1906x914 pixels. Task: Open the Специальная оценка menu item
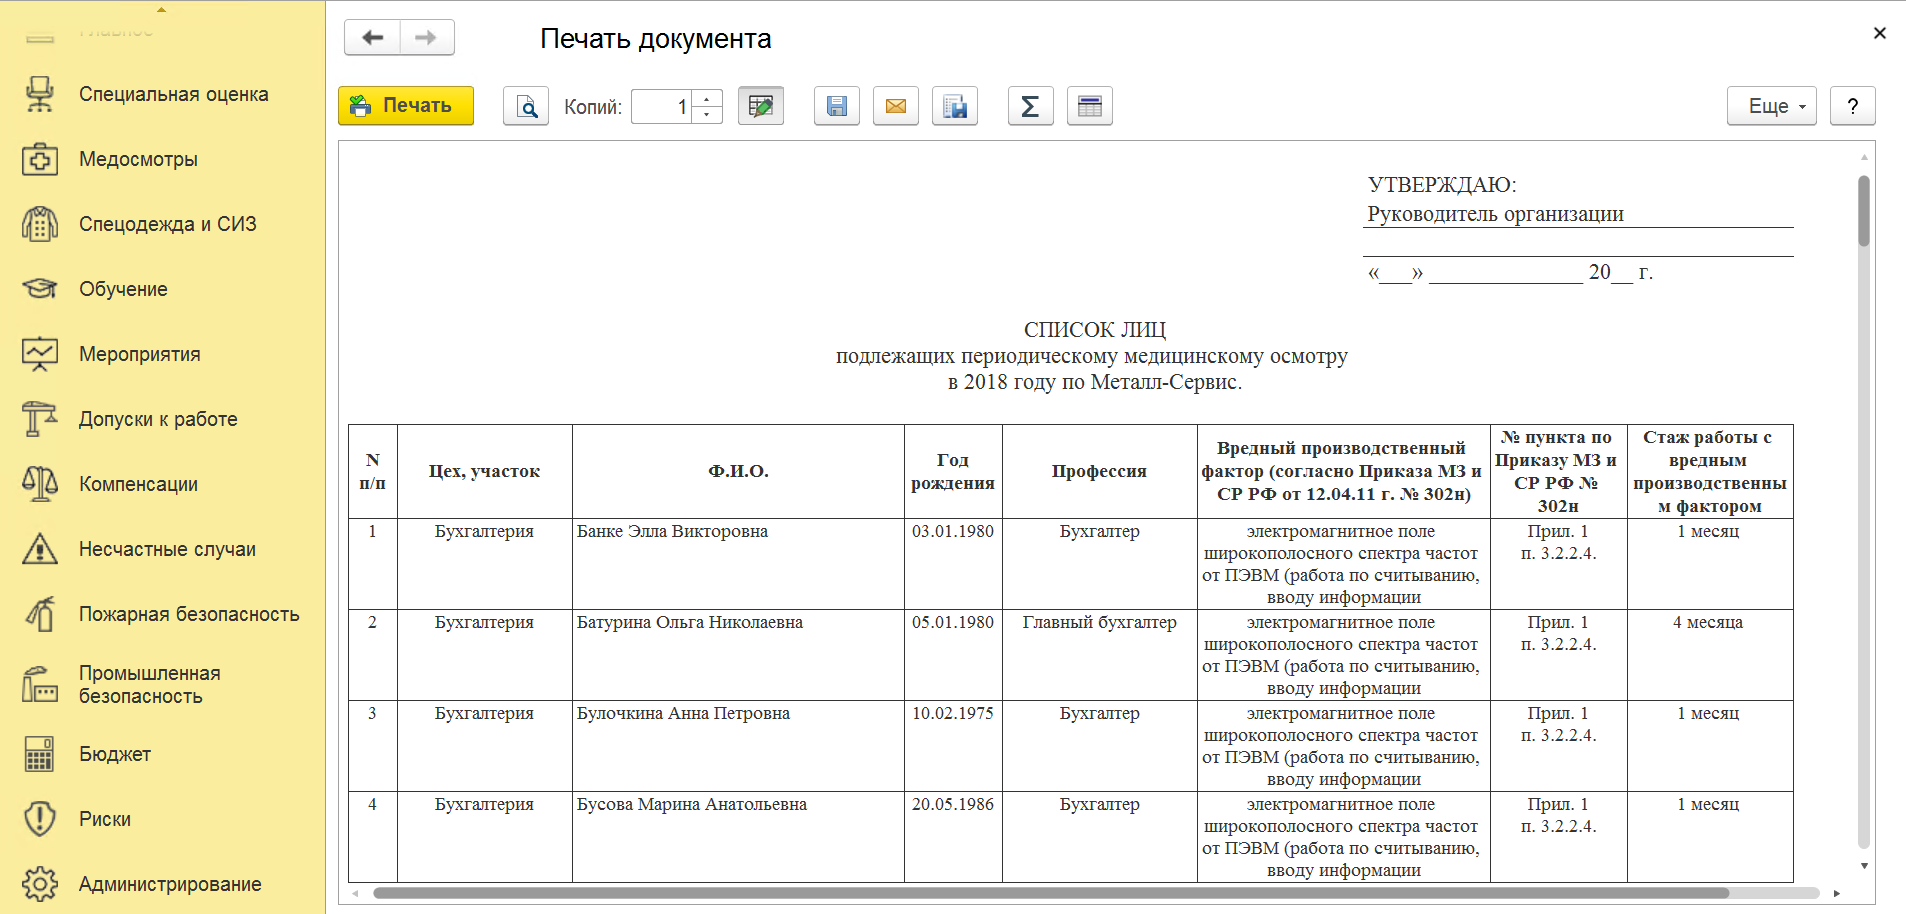[x=174, y=94]
